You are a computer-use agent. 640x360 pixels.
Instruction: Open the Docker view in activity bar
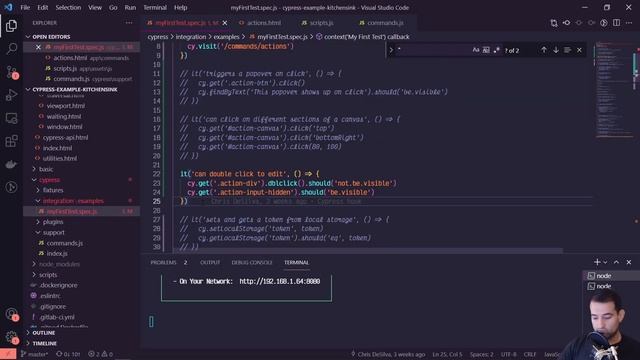(x=11, y=164)
